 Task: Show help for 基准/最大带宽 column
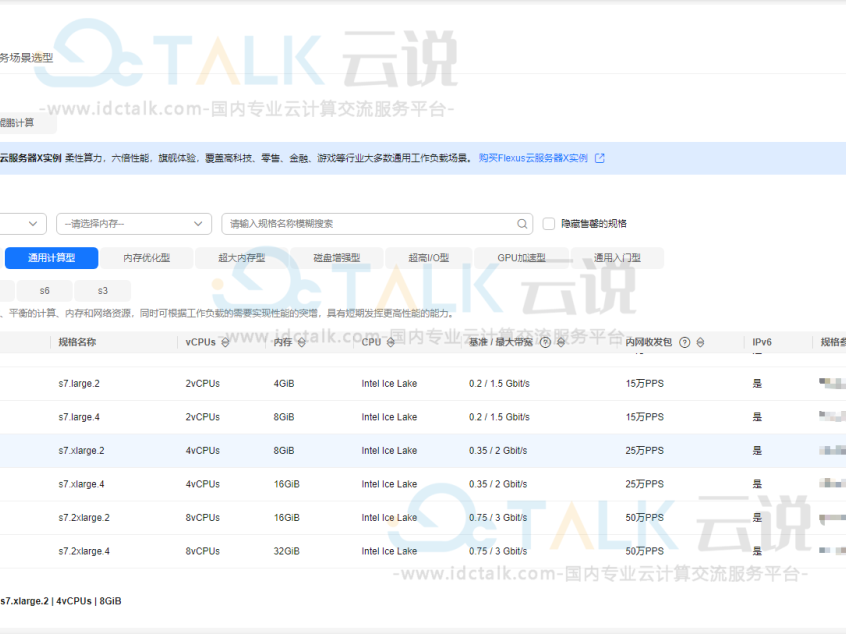point(545,343)
